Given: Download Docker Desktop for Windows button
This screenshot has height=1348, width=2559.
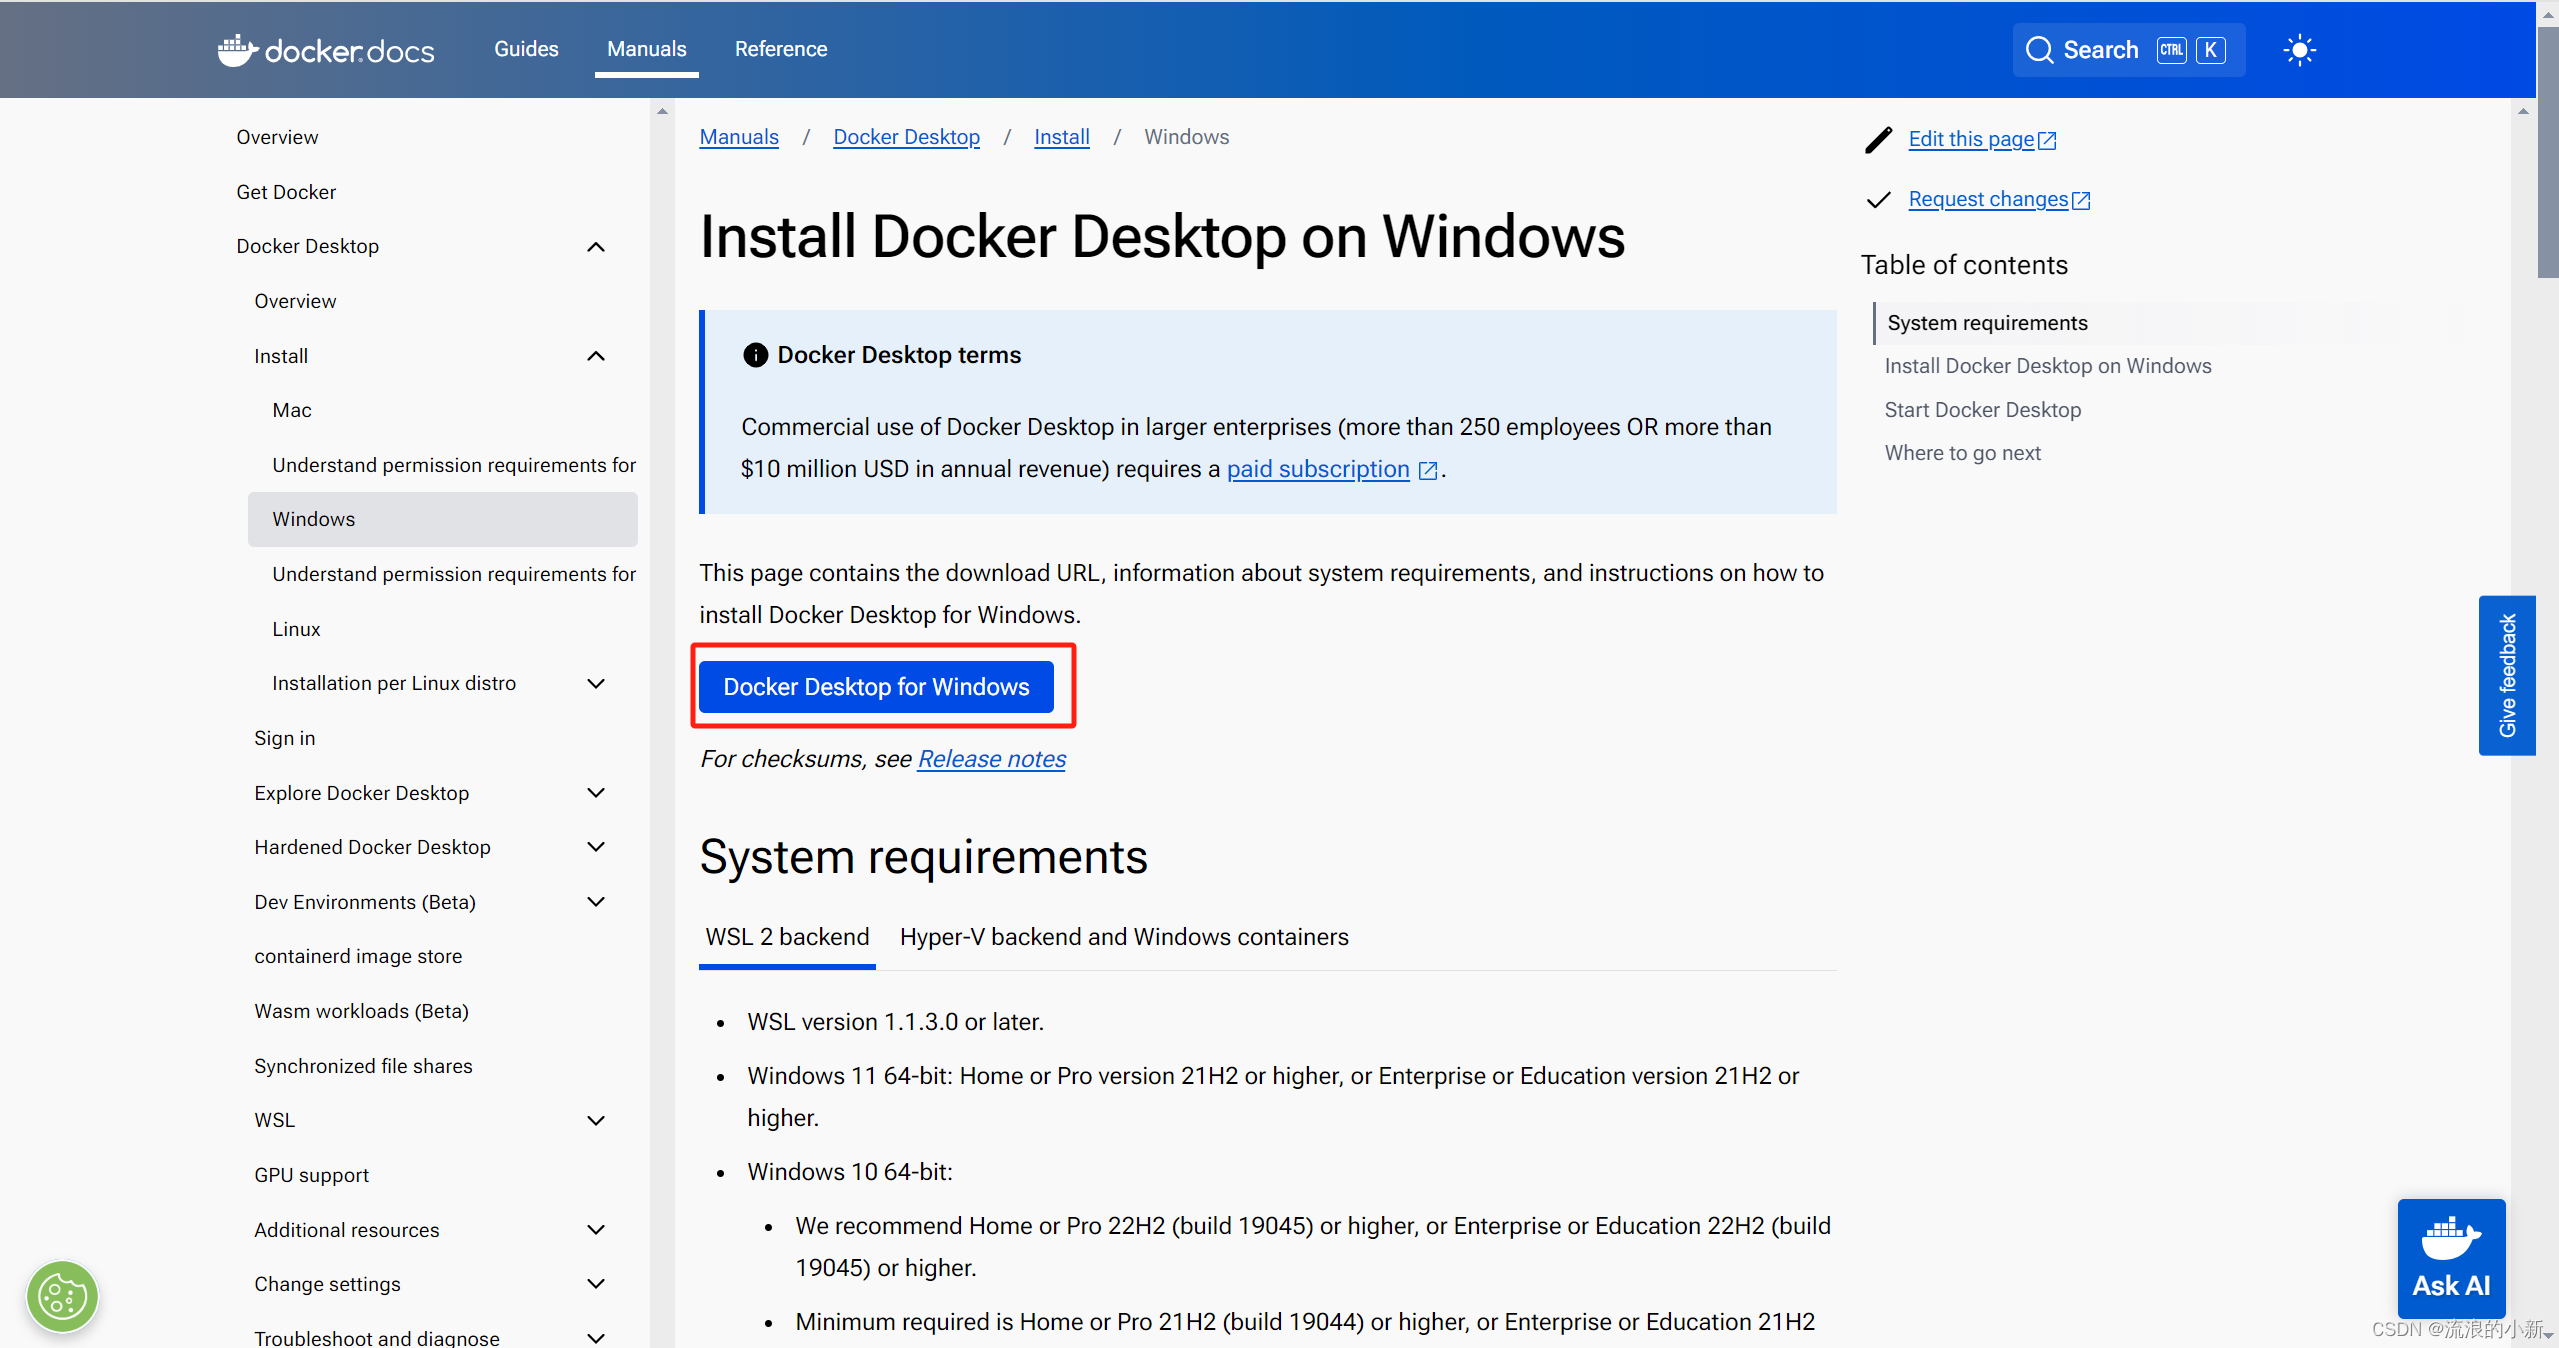Looking at the screenshot, I should pos(876,687).
